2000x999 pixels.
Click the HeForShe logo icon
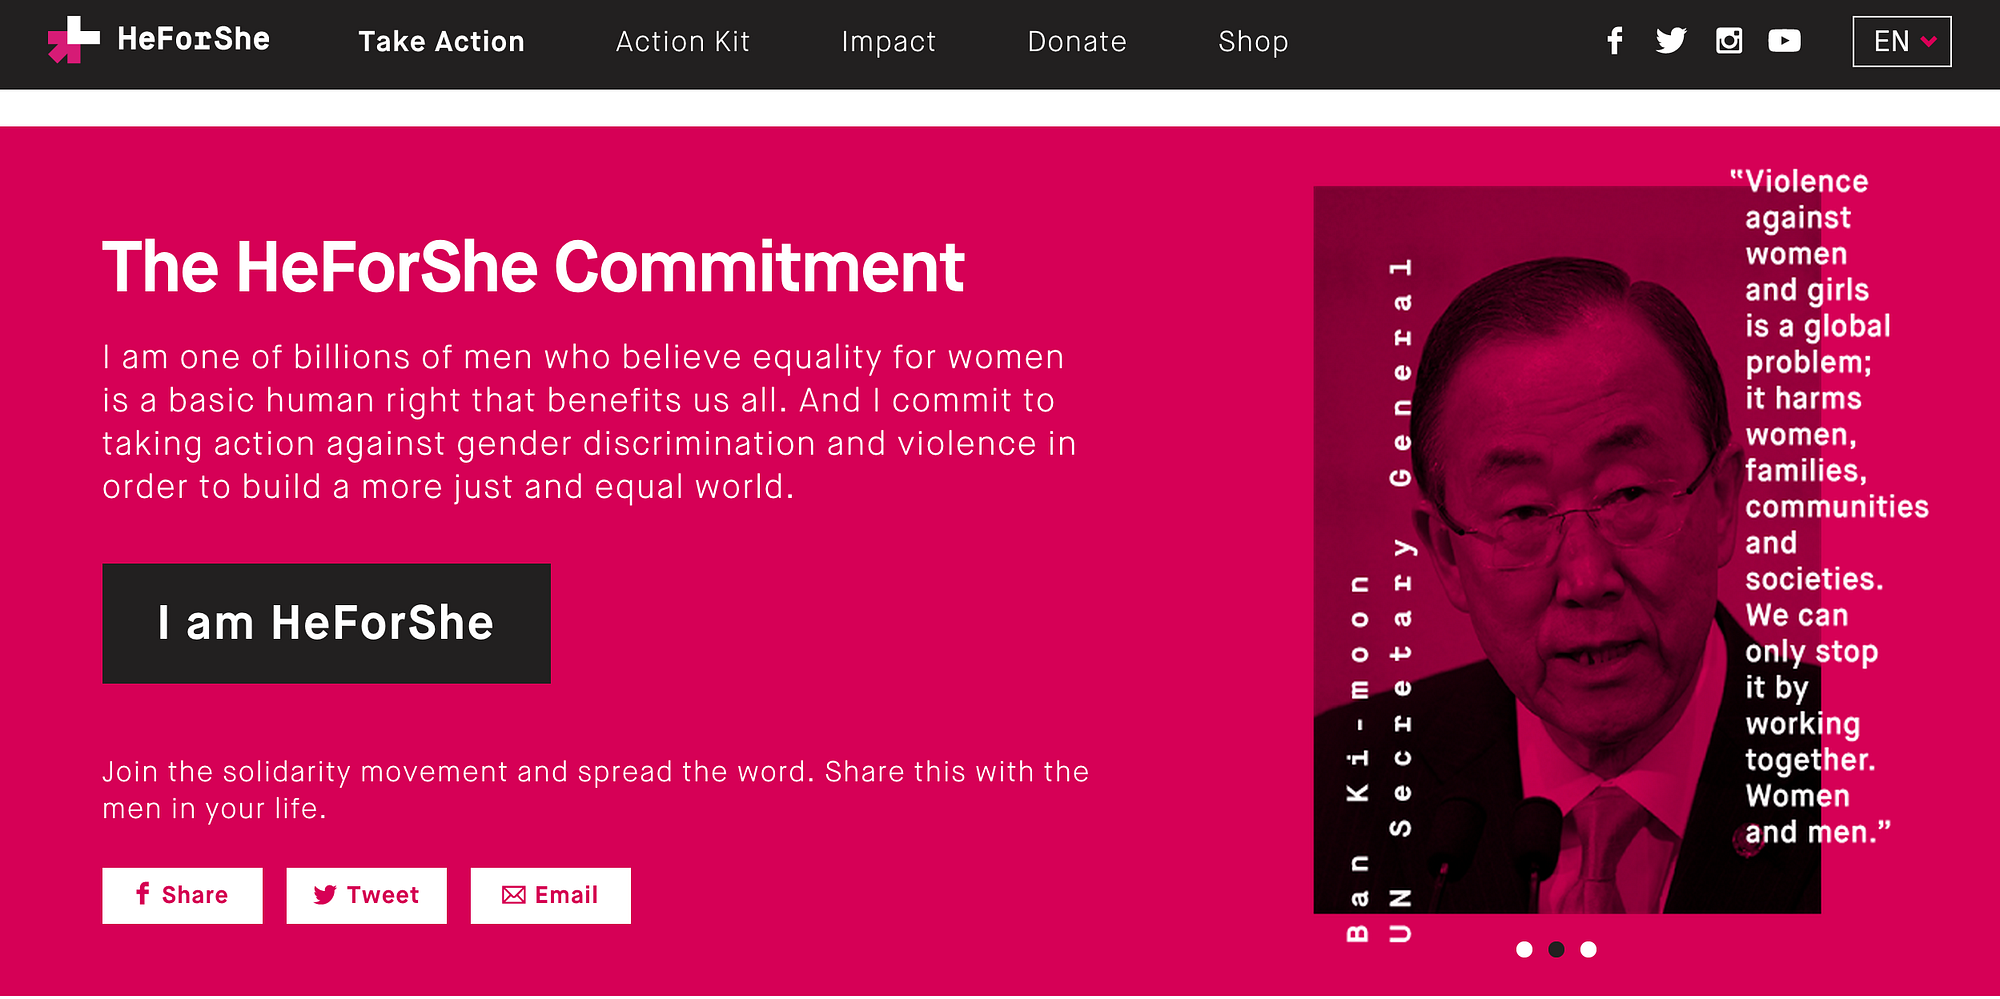[x=74, y=40]
